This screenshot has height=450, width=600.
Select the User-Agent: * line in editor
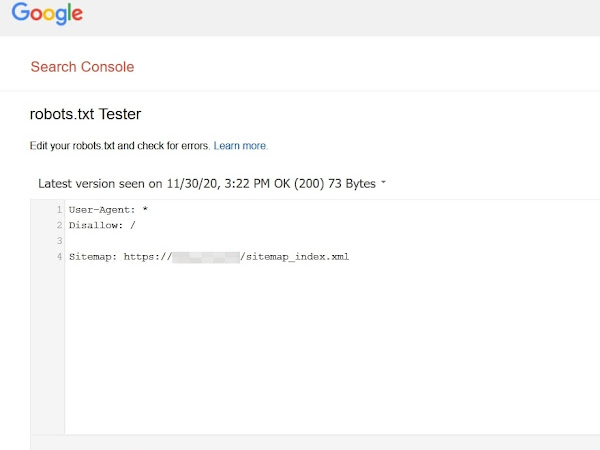[x=108, y=210]
